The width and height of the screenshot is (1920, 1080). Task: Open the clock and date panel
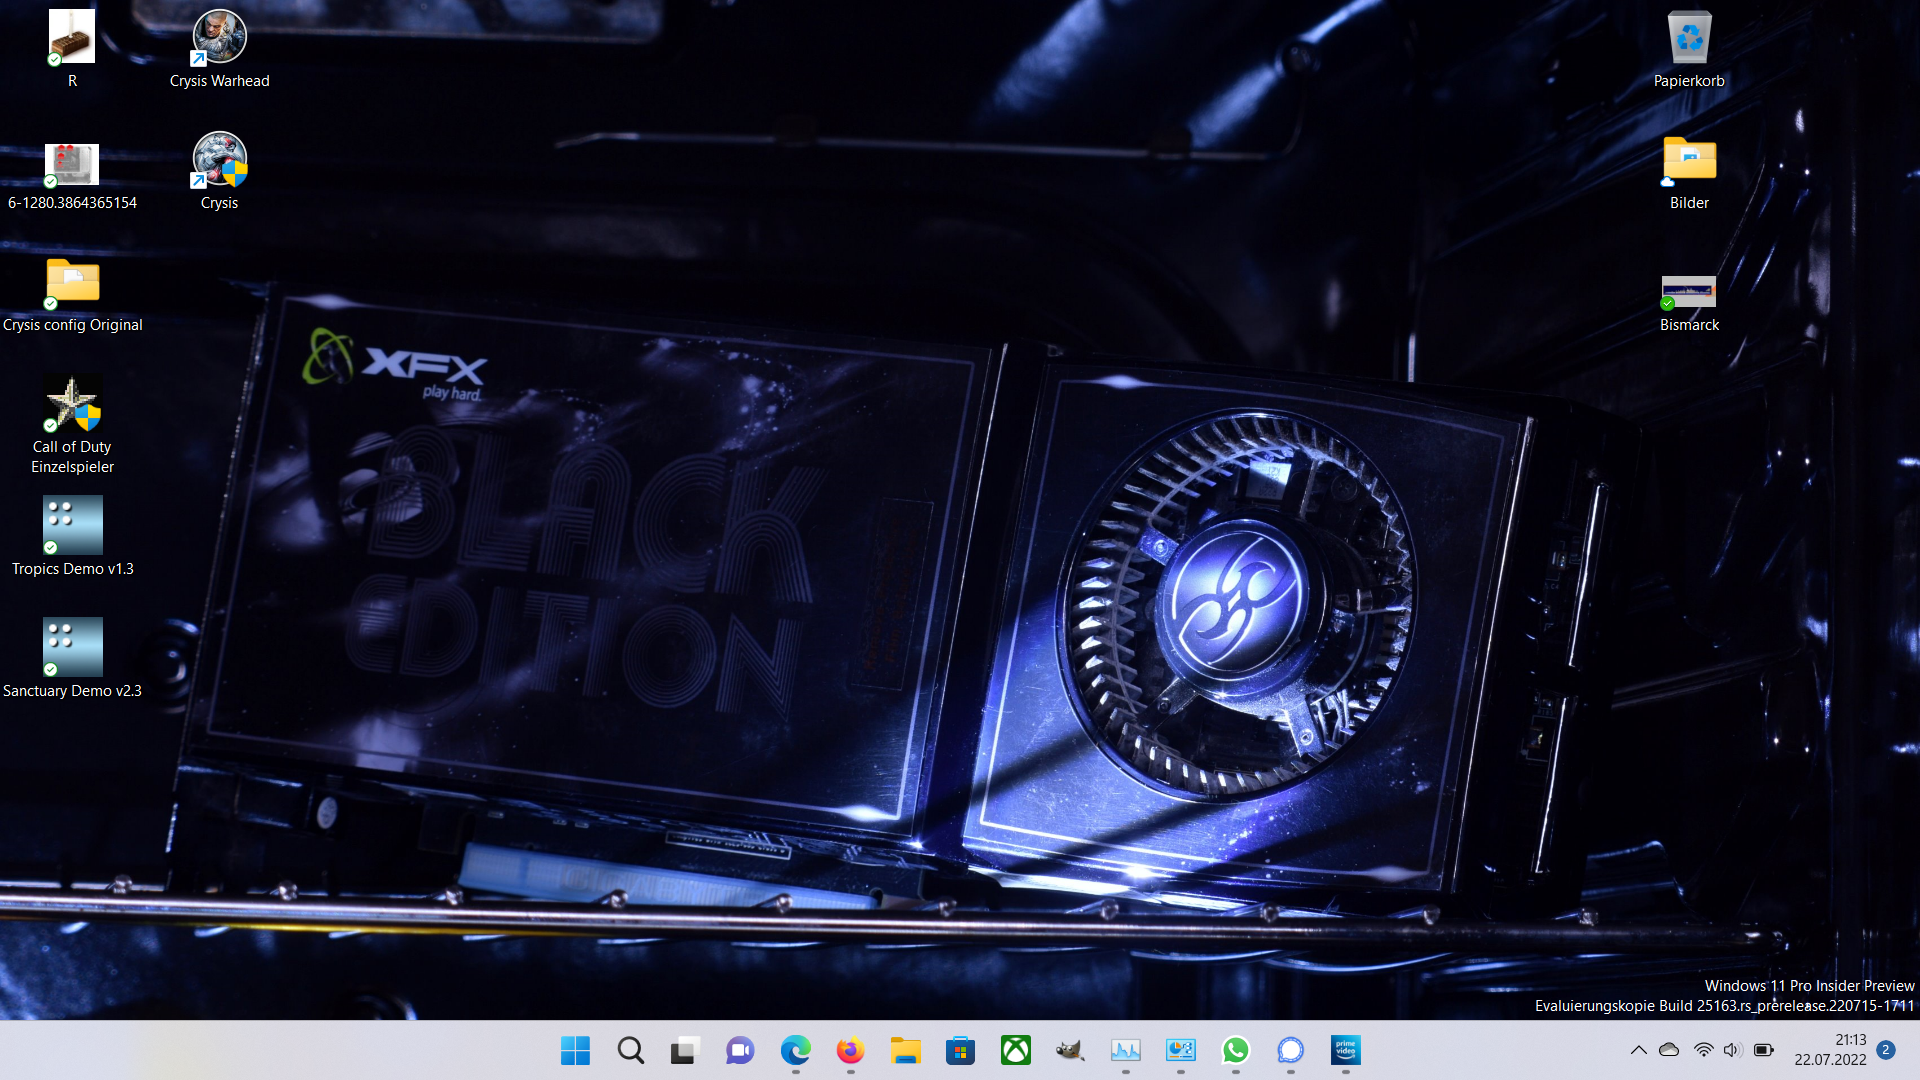pyautogui.click(x=1830, y=1050)
